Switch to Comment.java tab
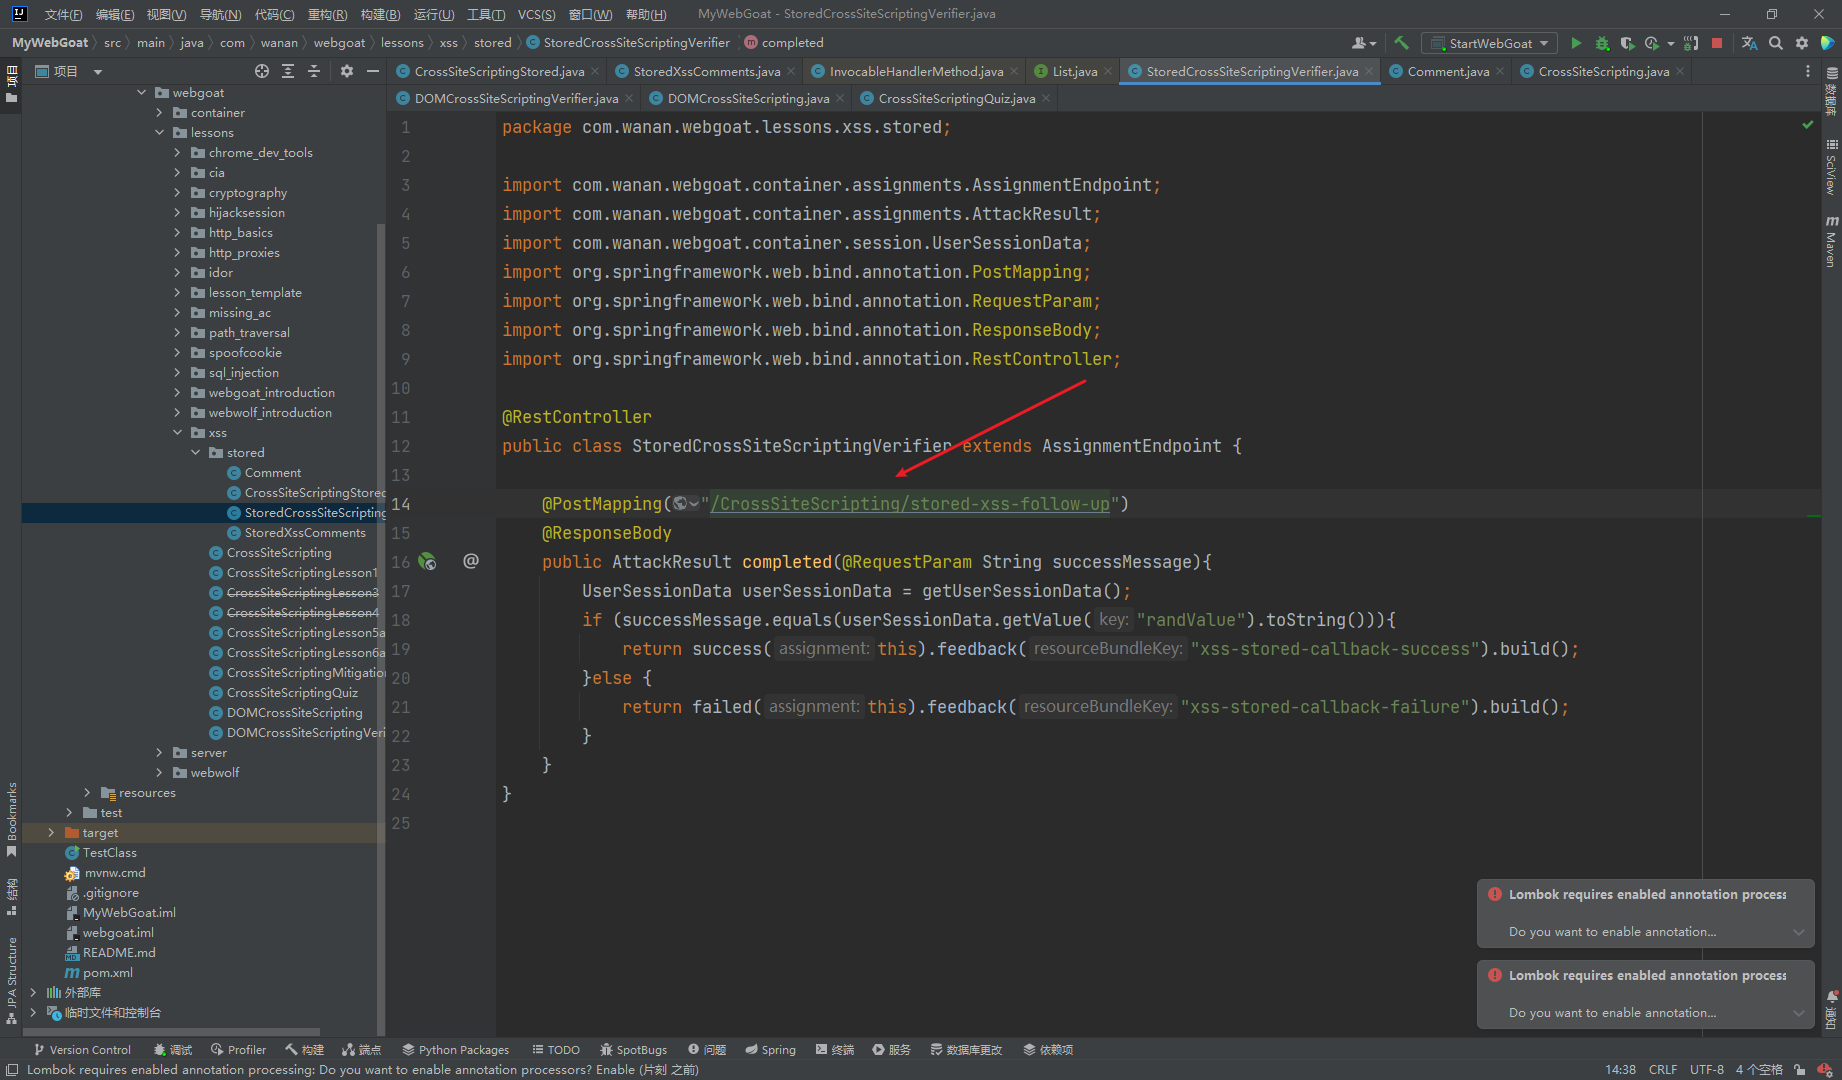The width and height of the screenshot is (1842, 1080). click(1448, 71)
